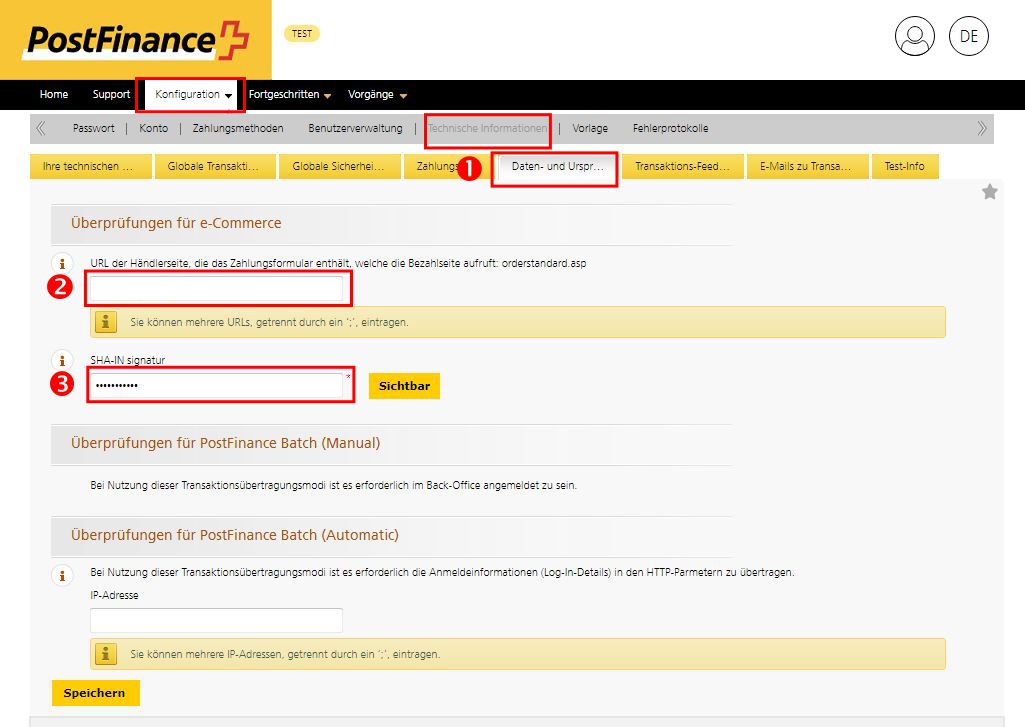This screenshot has height=727, width=1025.
Task: Open the Vorlage submenu item
Action: point(590,128)
